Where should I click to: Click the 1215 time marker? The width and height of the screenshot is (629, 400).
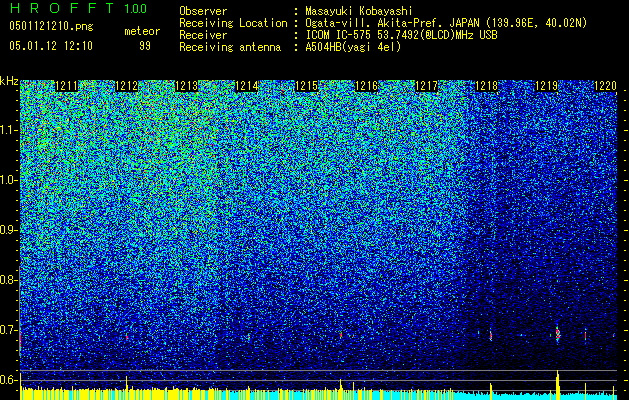coord(306,86)
